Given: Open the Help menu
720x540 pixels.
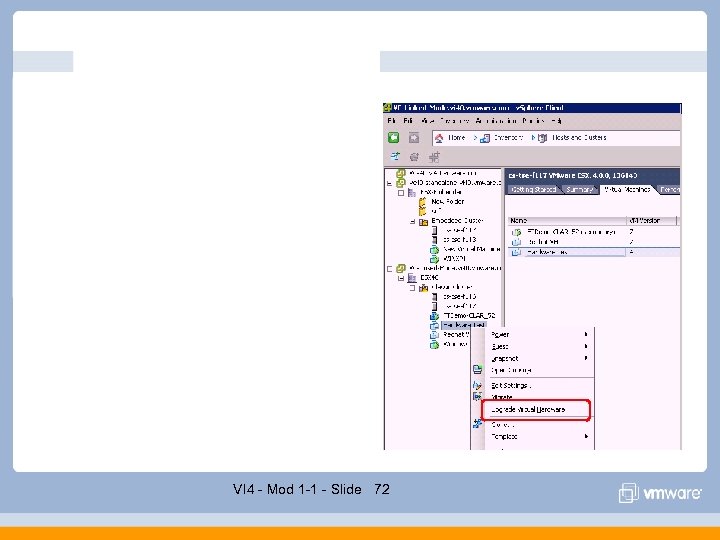Looking at the screenshot, I should (x=556, y=121).
